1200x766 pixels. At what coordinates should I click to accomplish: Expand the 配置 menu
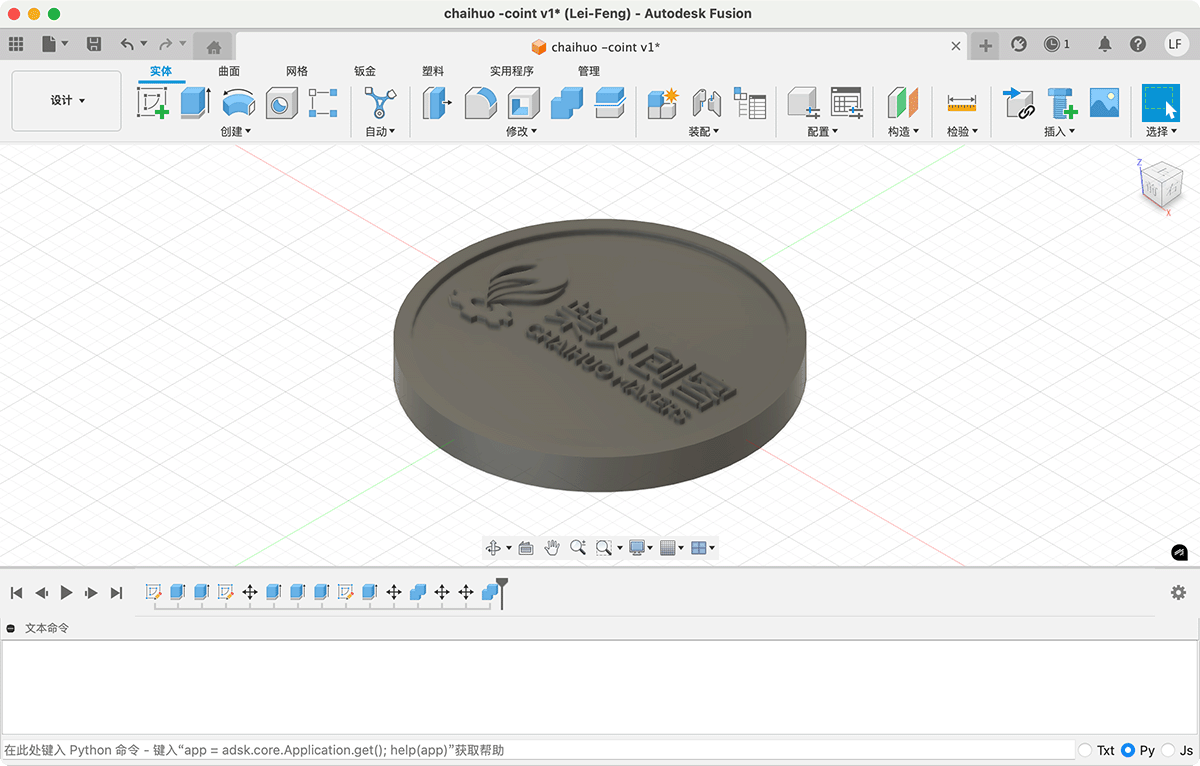click(x=823, y=131)
